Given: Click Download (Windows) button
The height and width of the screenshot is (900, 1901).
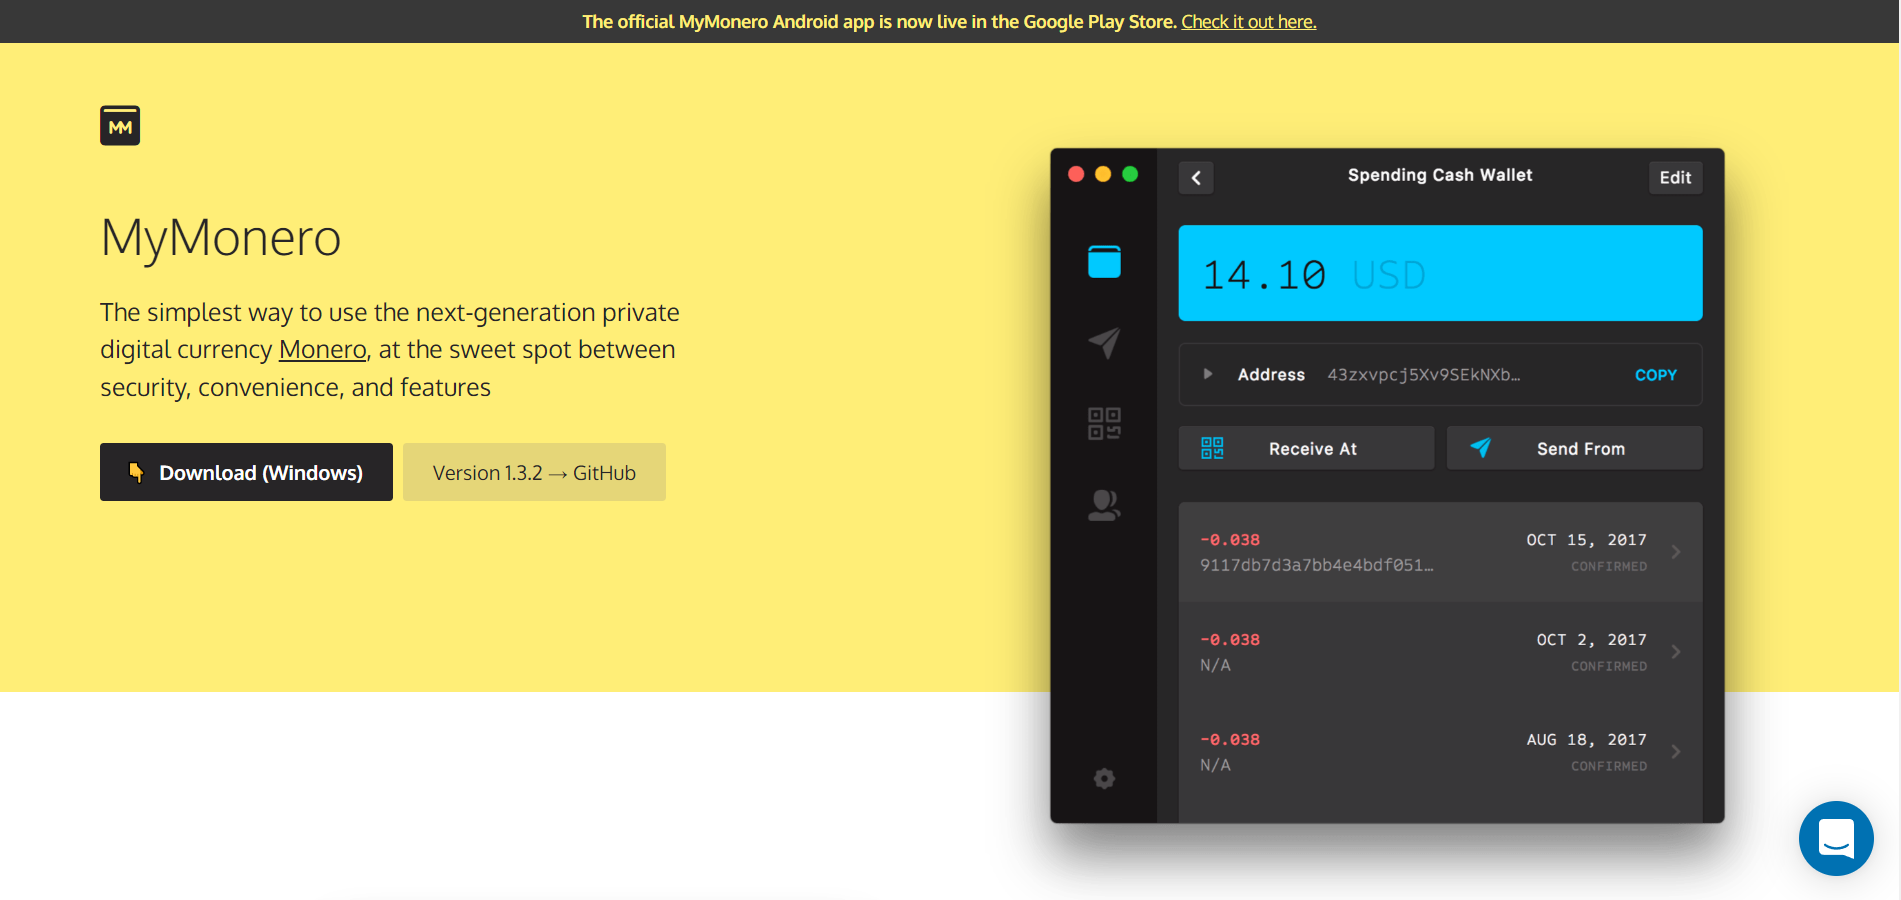Looking at the screenshot, I should (246, 472).
